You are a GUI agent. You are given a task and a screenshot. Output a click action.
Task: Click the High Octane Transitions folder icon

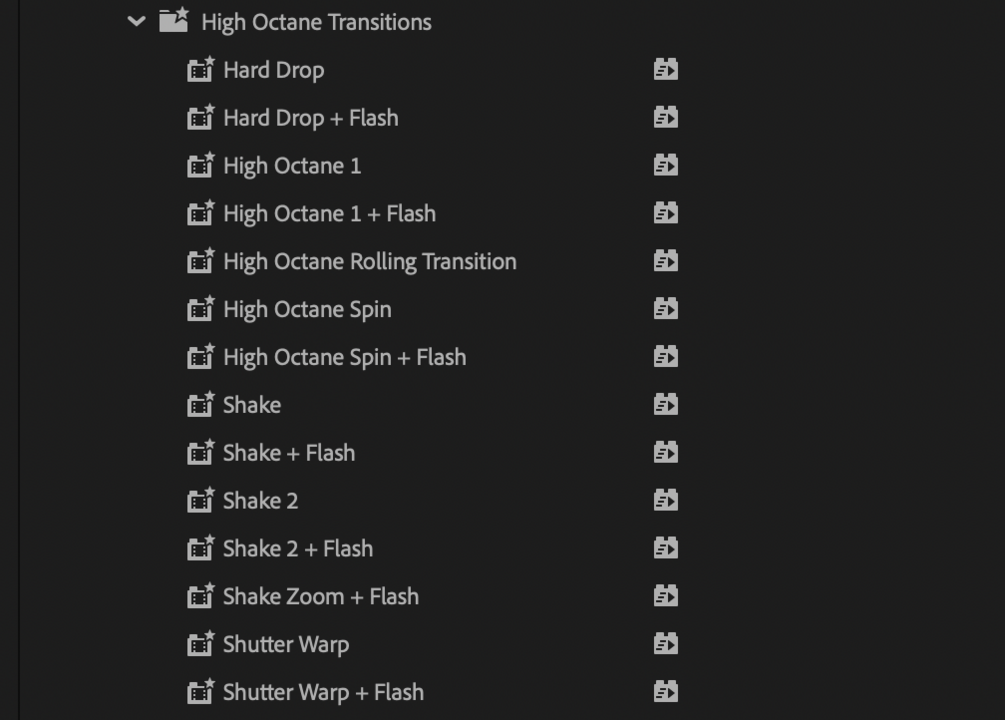click(x=174, y=21)
